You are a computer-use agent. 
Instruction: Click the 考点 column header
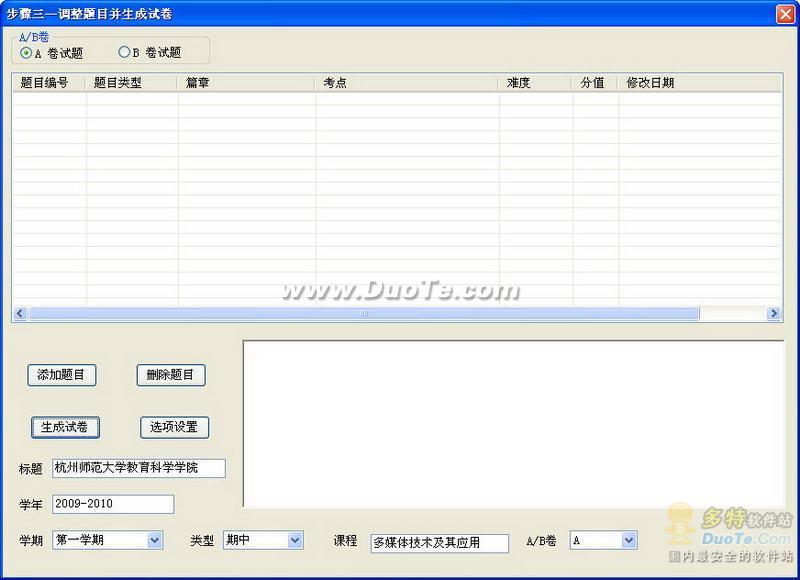click(407, 83)
